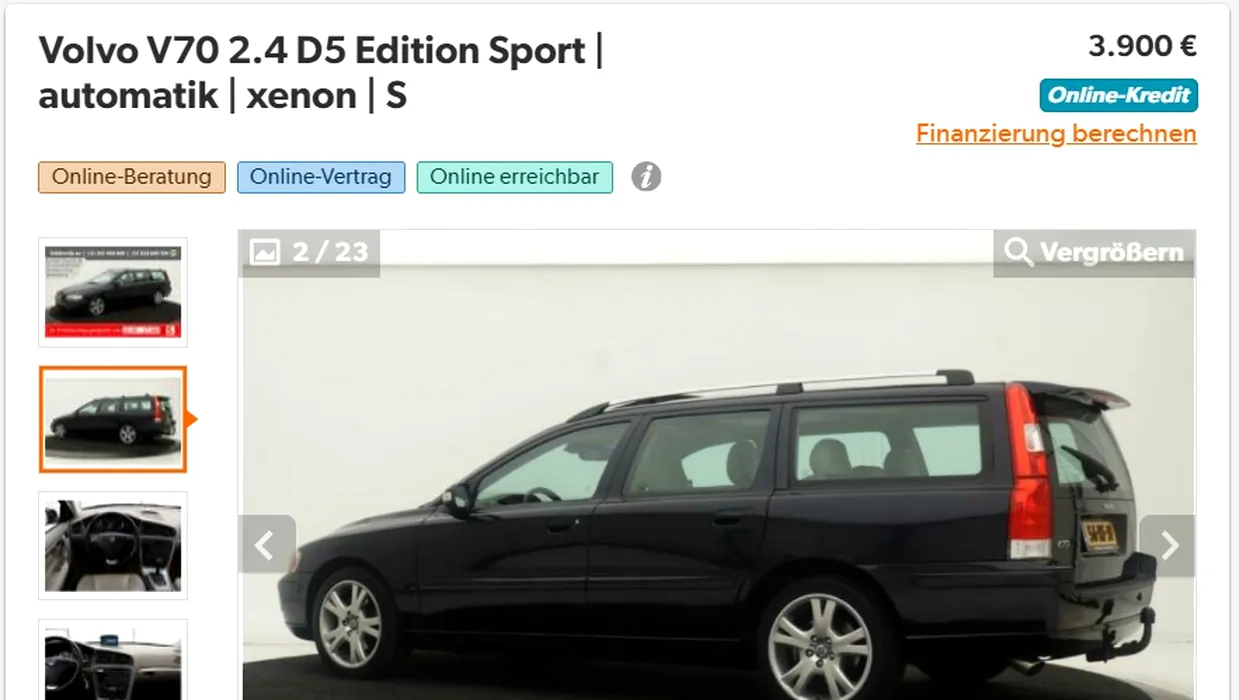Click the orange arrow marker beside selected thumbnail
The width and height of the screenshot is (1239, 700).
[x=192, y=419]
